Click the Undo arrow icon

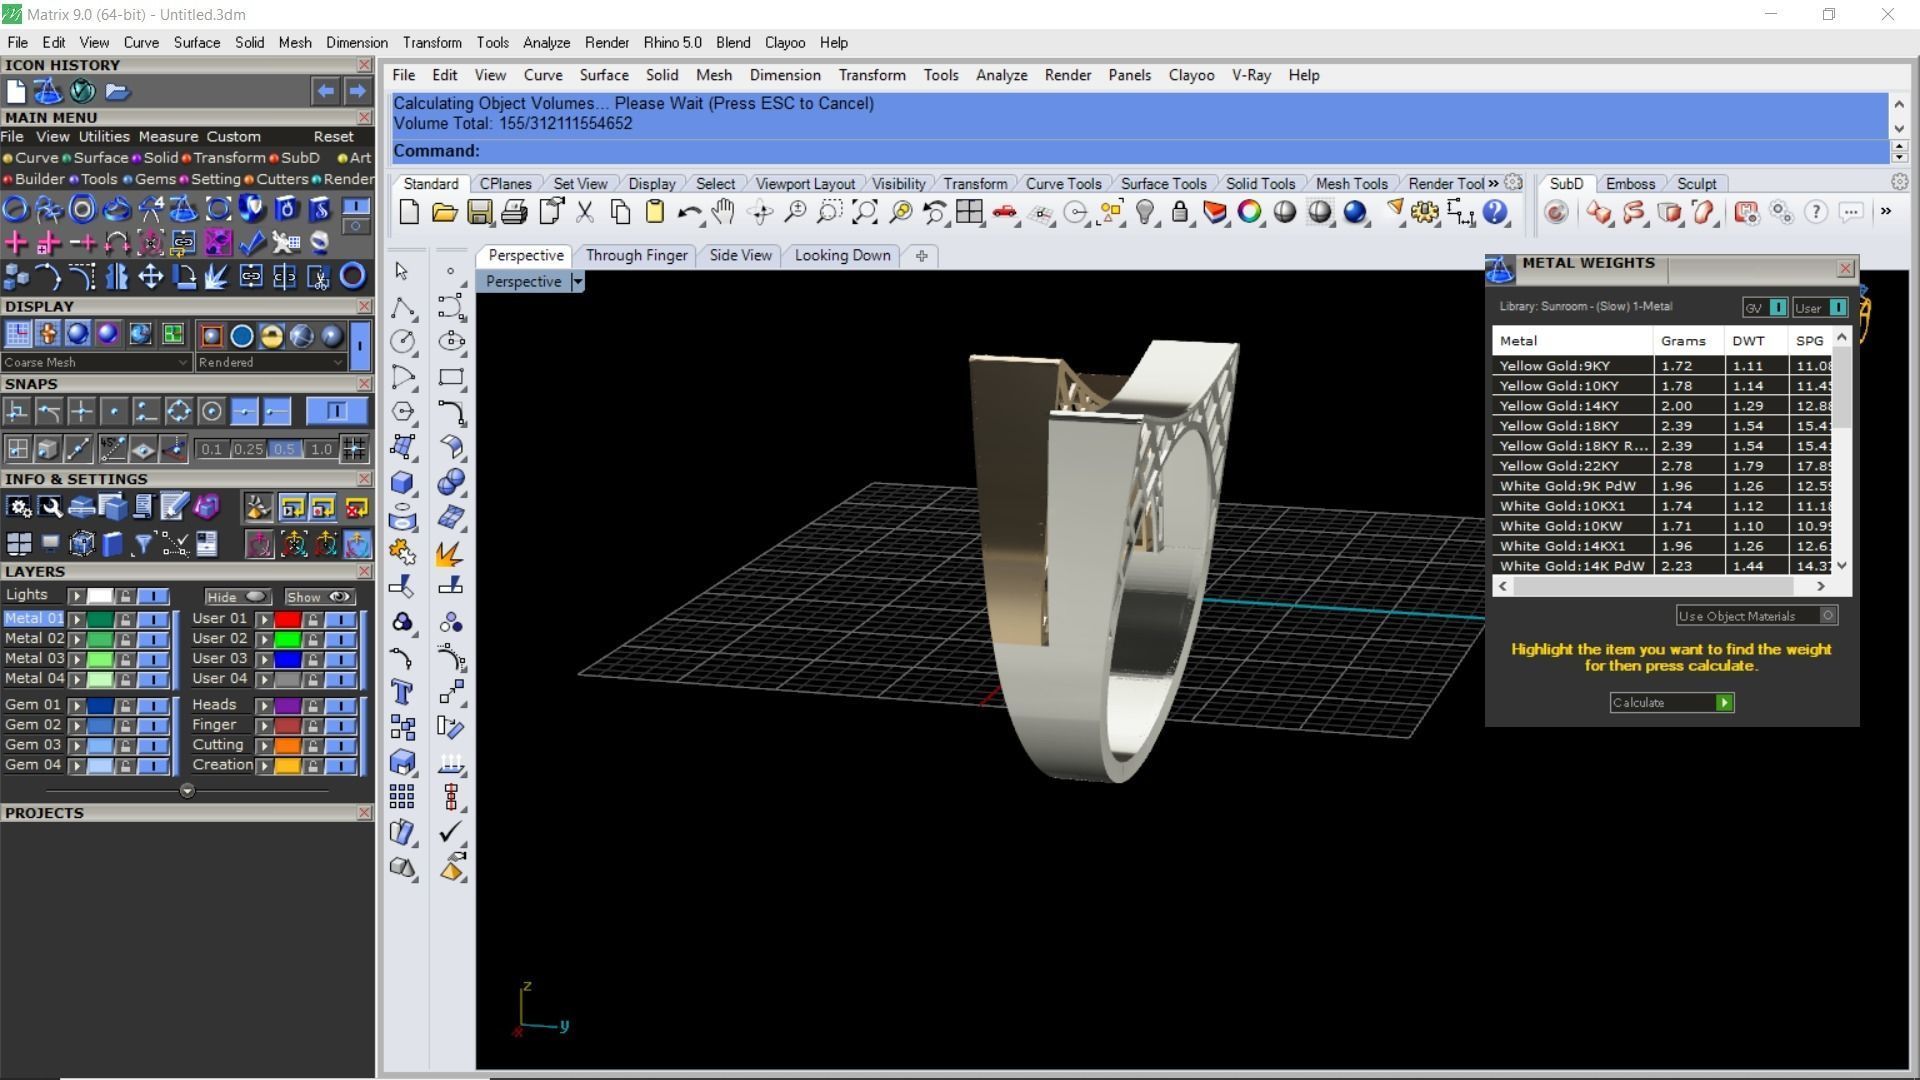pyautogui.click(x=688, y=212)
